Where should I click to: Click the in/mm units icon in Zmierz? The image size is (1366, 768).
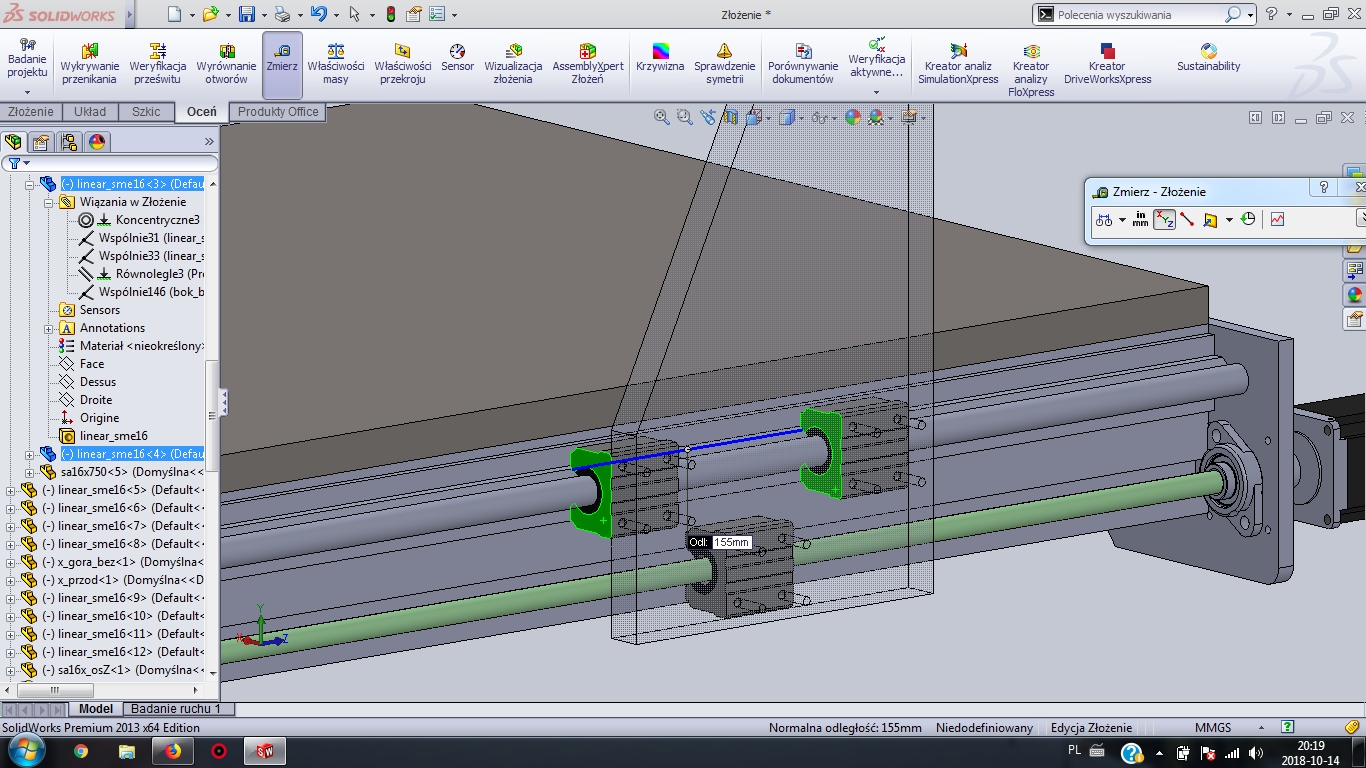coord(1140,220)
